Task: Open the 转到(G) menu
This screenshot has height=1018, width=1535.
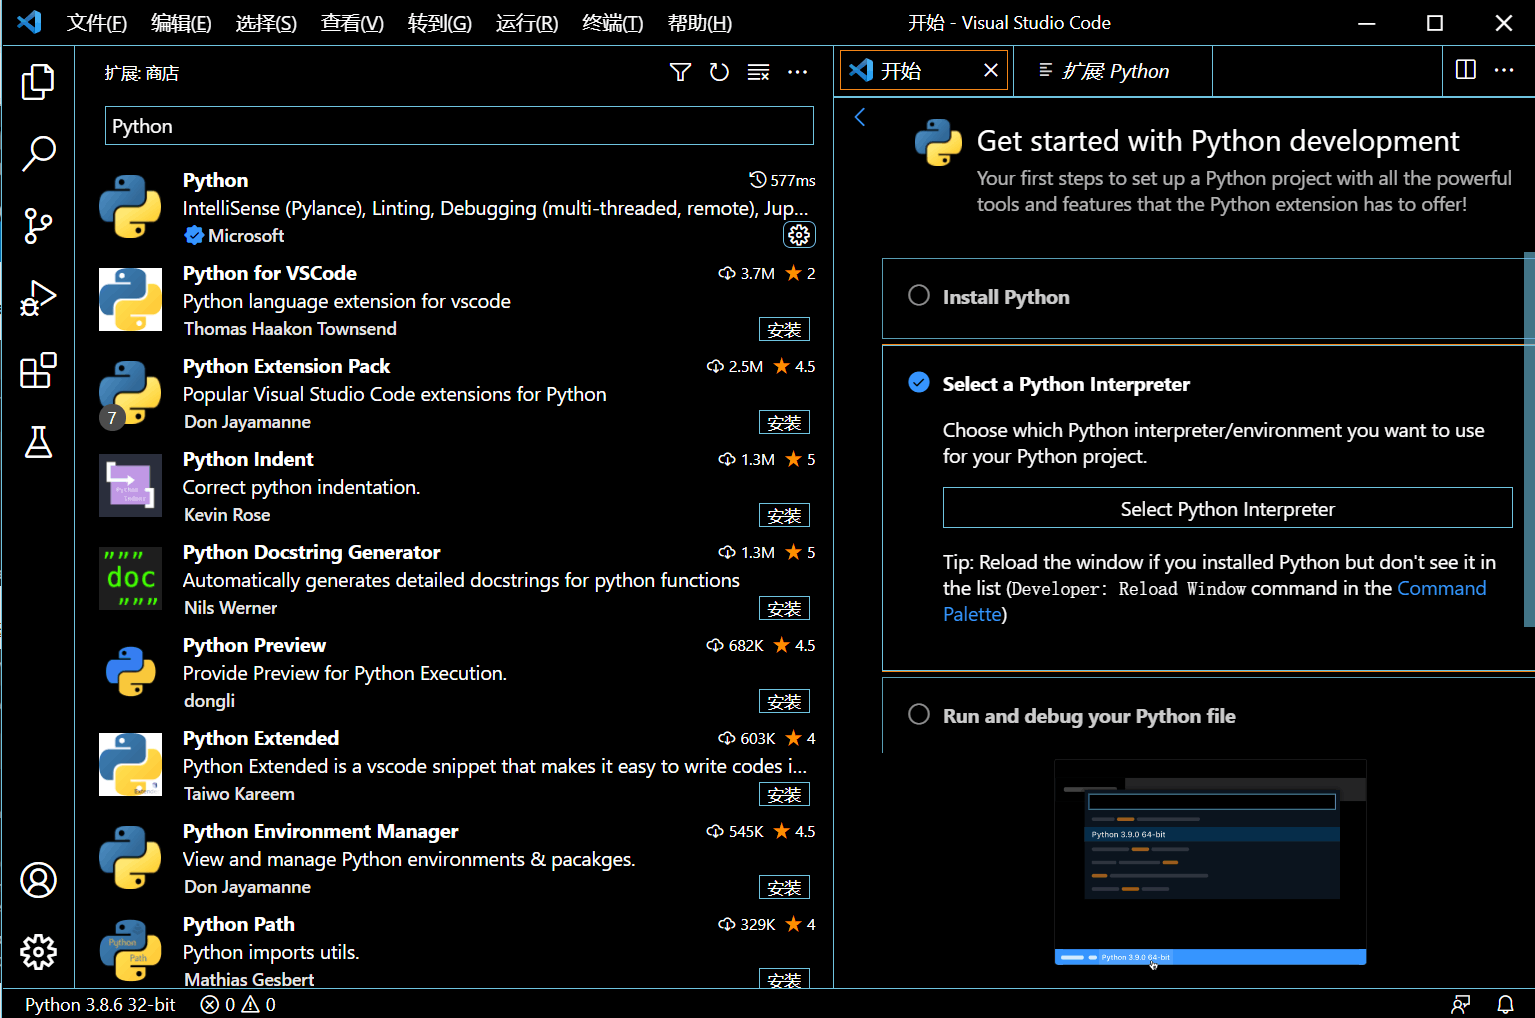Action: coord(440,23)
